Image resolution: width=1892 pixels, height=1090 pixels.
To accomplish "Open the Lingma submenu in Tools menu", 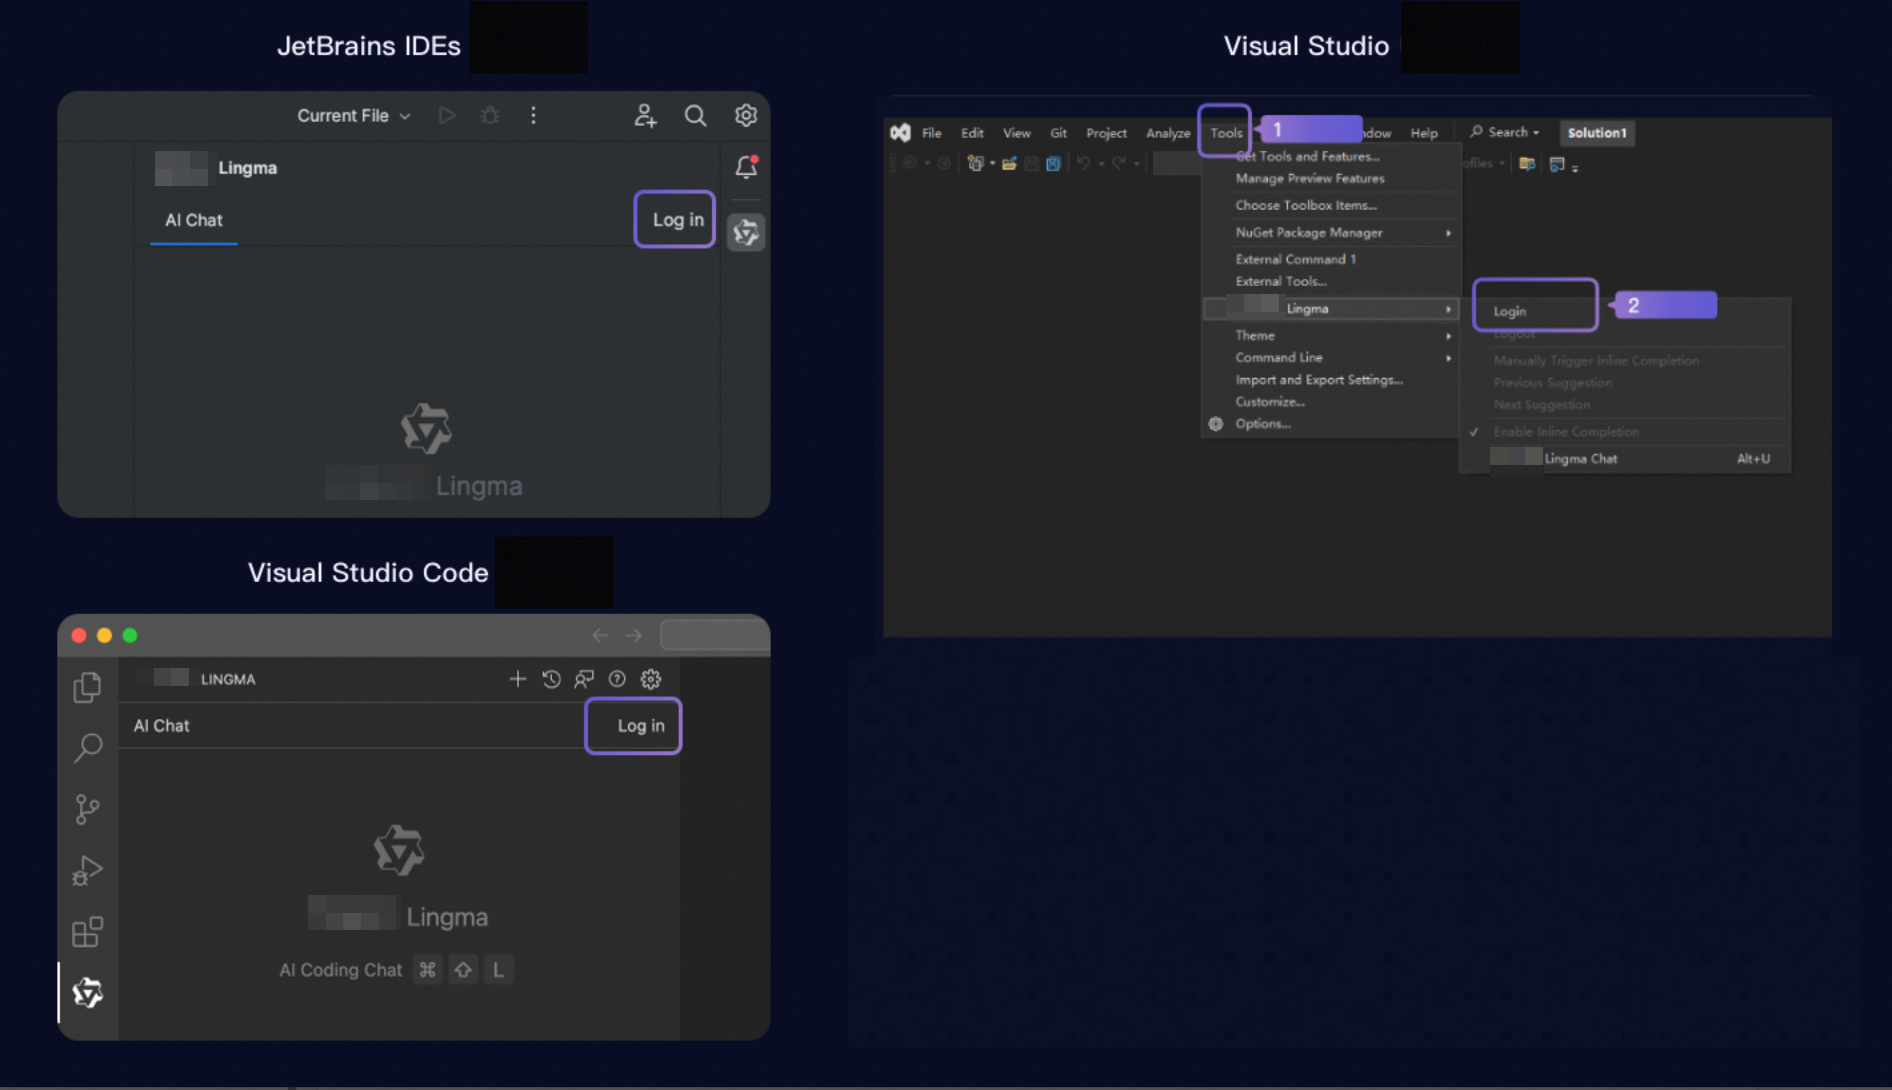I will (x=1332, y=309).
